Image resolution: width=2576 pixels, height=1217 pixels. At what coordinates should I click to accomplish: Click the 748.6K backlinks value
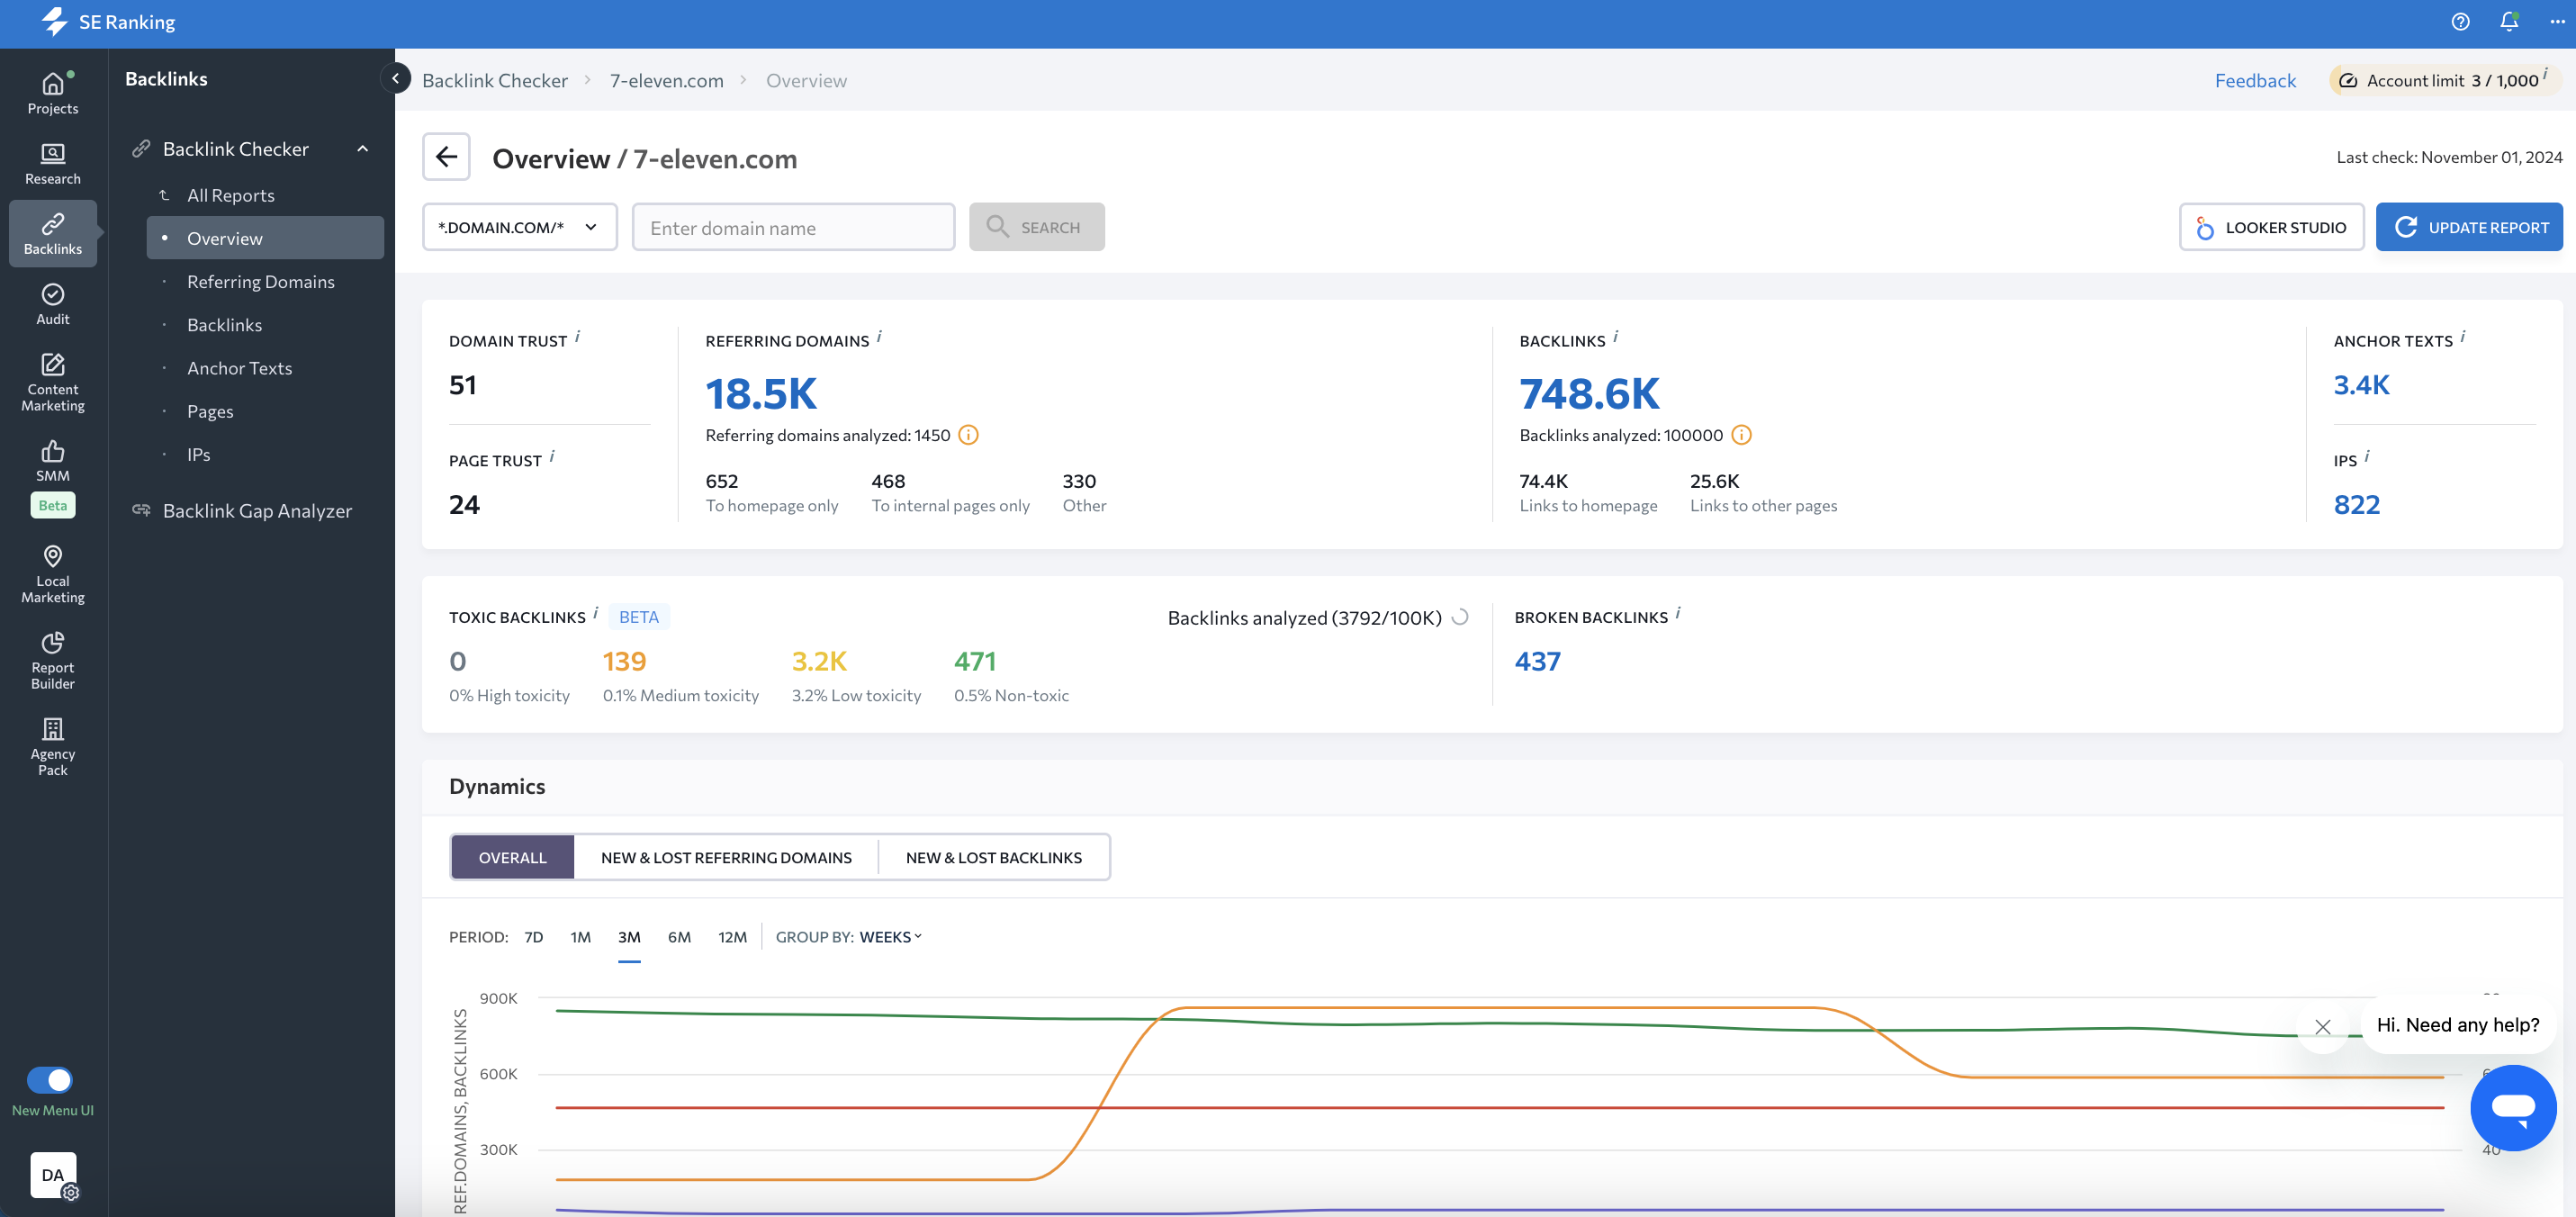(x=1590, y=393)
